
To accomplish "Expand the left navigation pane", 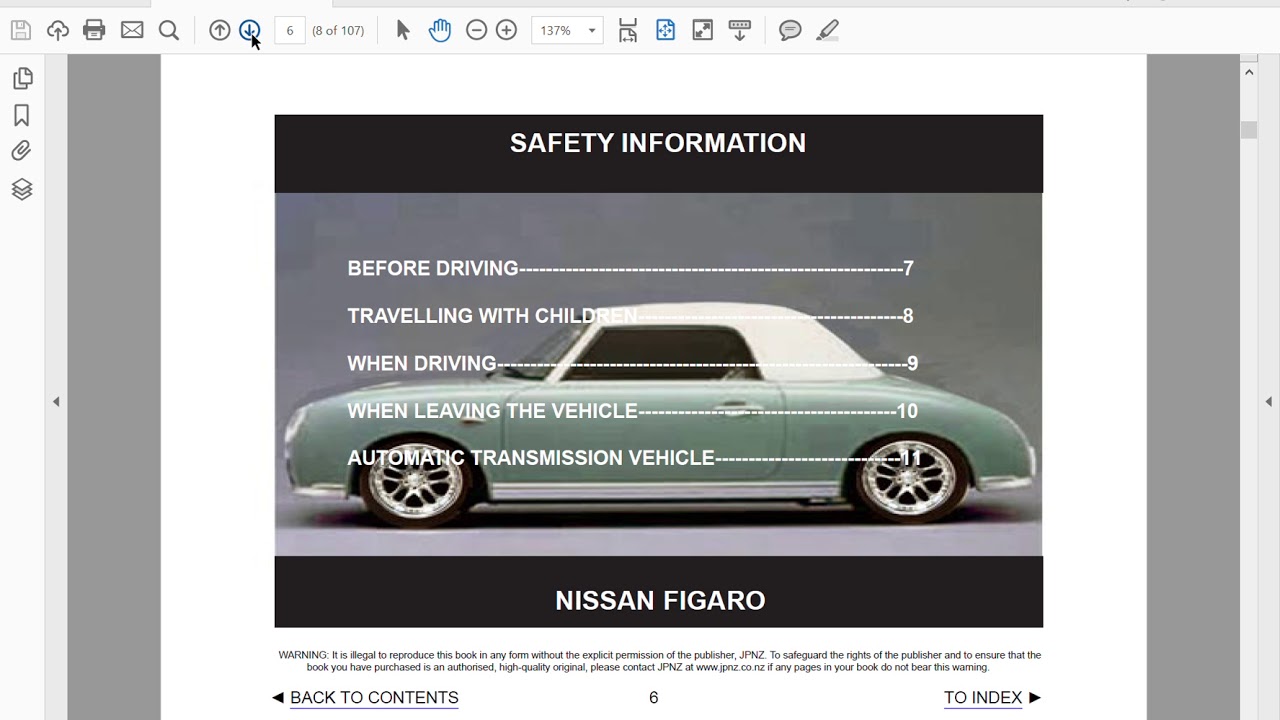I will [x=56, y=401].
